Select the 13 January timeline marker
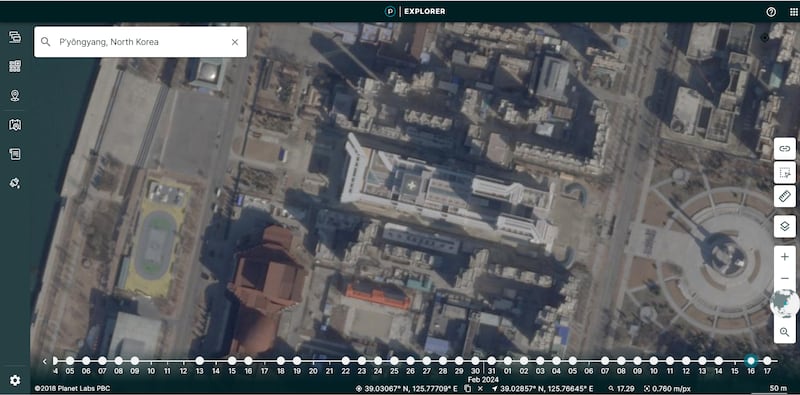This screenshot has width=800, height=395. 199,361
